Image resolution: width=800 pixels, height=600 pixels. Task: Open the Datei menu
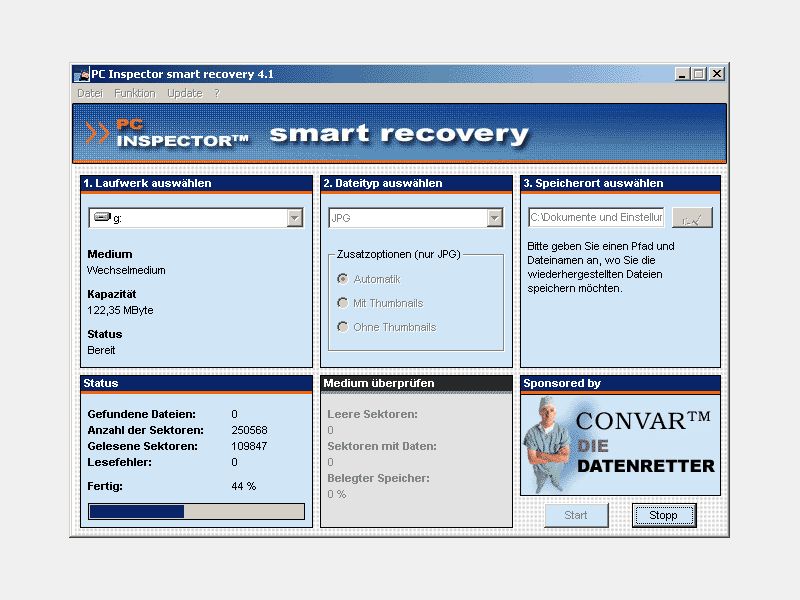pos(90,93)
